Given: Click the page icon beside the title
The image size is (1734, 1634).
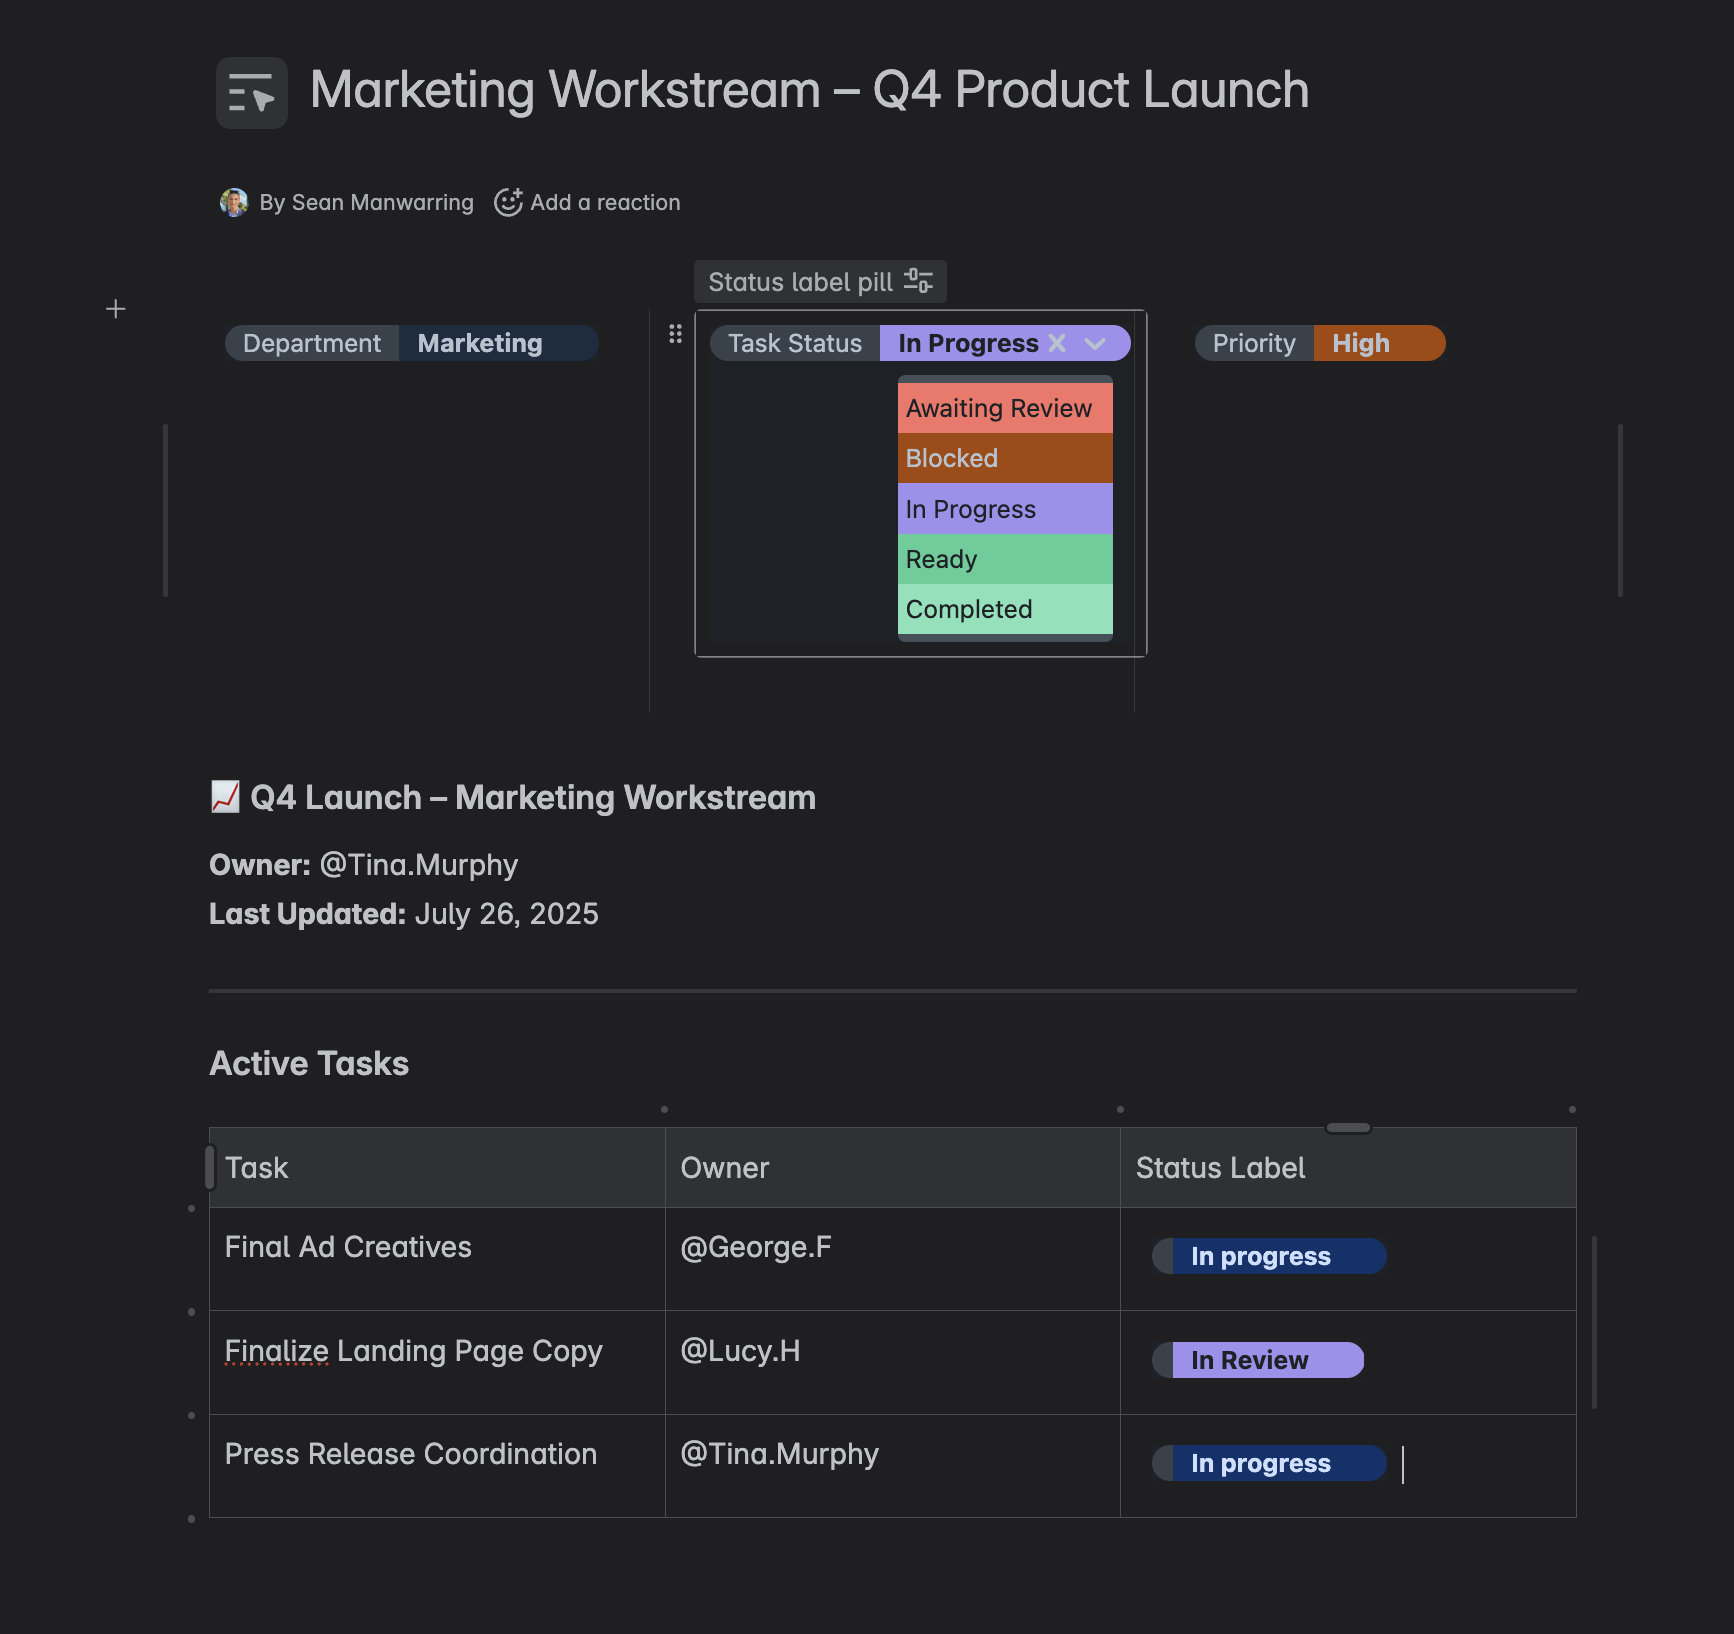Looking at the screenshot, I should [x=251, y=92].
